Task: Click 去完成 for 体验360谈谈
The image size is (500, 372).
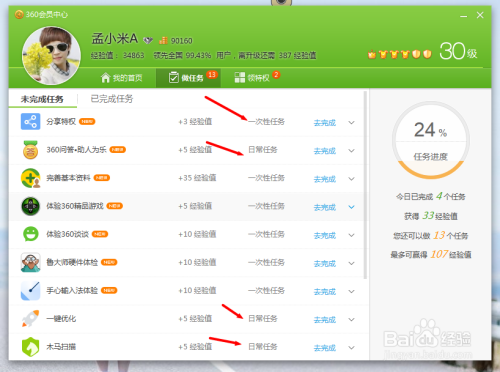Action: 325,235
